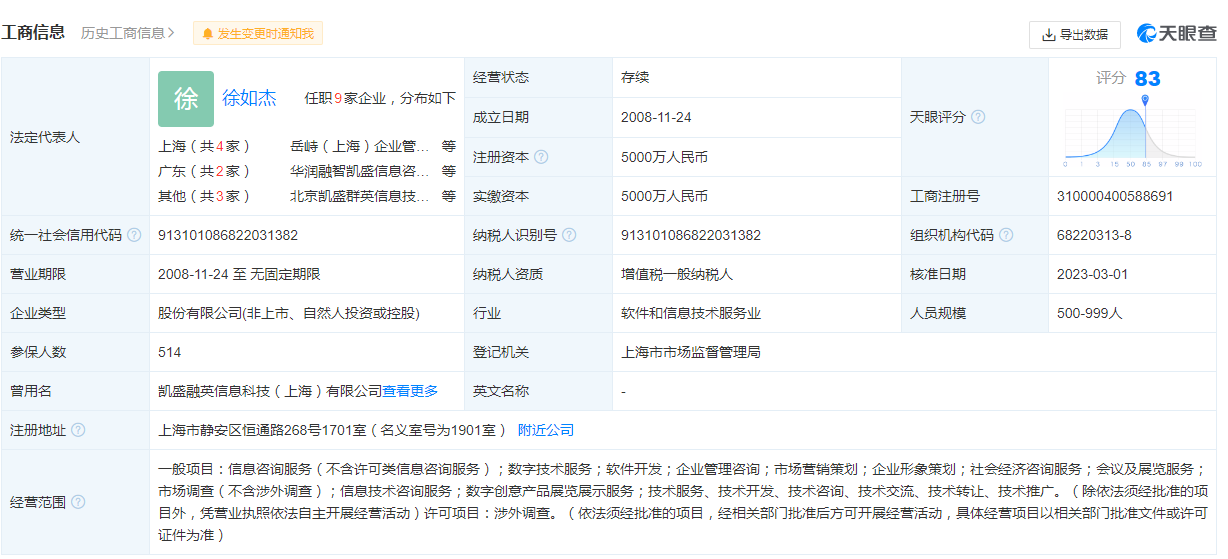This screenshot has width=1228, height=559.
Task: Expand 等 after 北京凯盛群英 company
Action: coord(449,196)
